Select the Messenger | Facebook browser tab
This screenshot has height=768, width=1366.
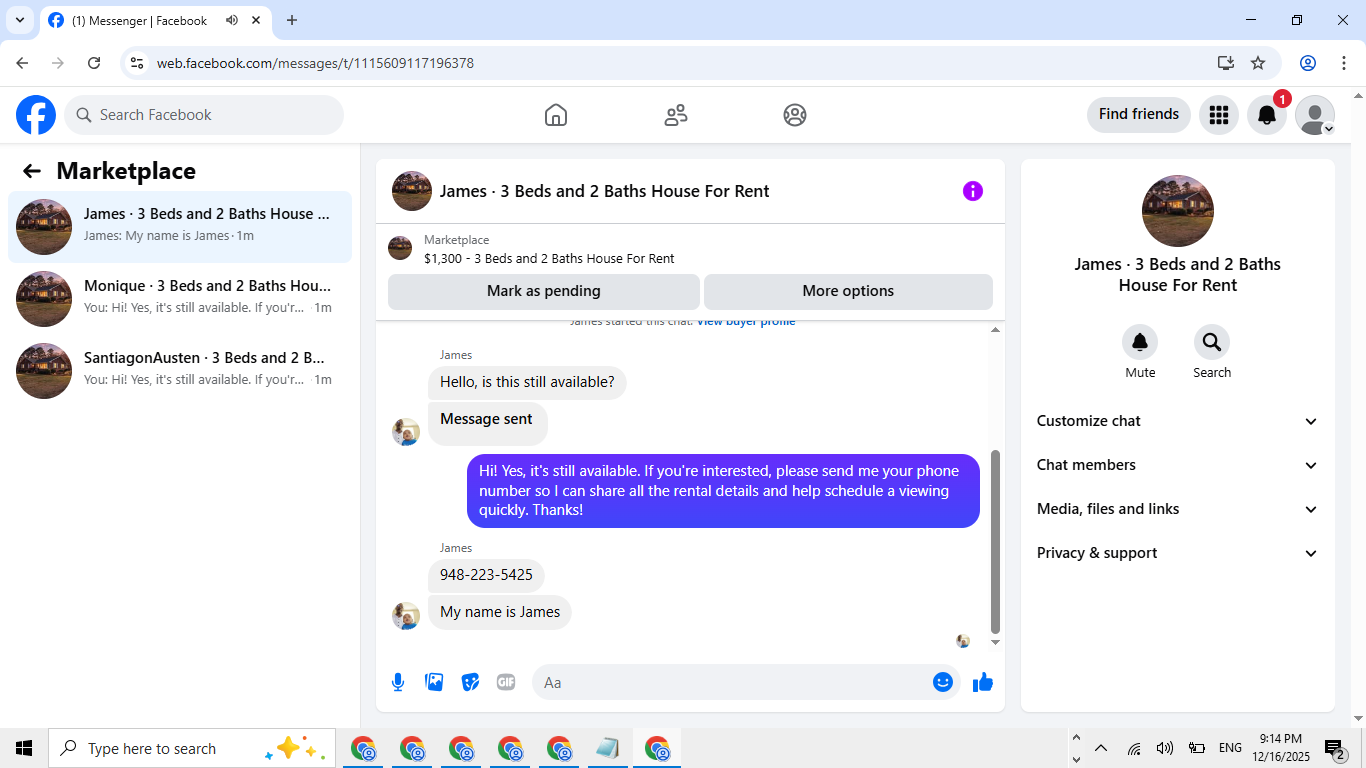pos(155,20)
